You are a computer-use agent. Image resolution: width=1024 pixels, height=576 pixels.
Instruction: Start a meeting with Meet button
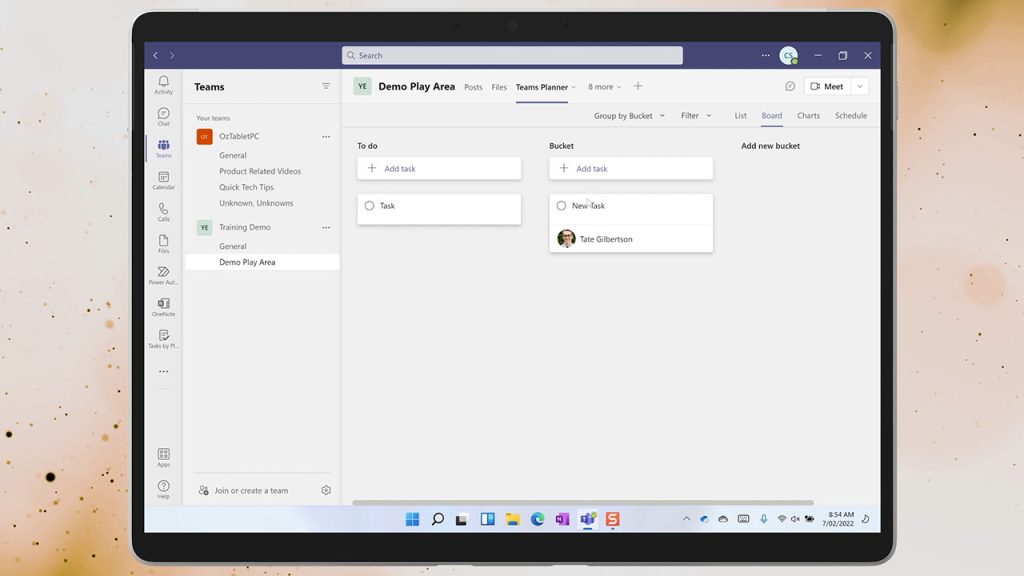827,86
